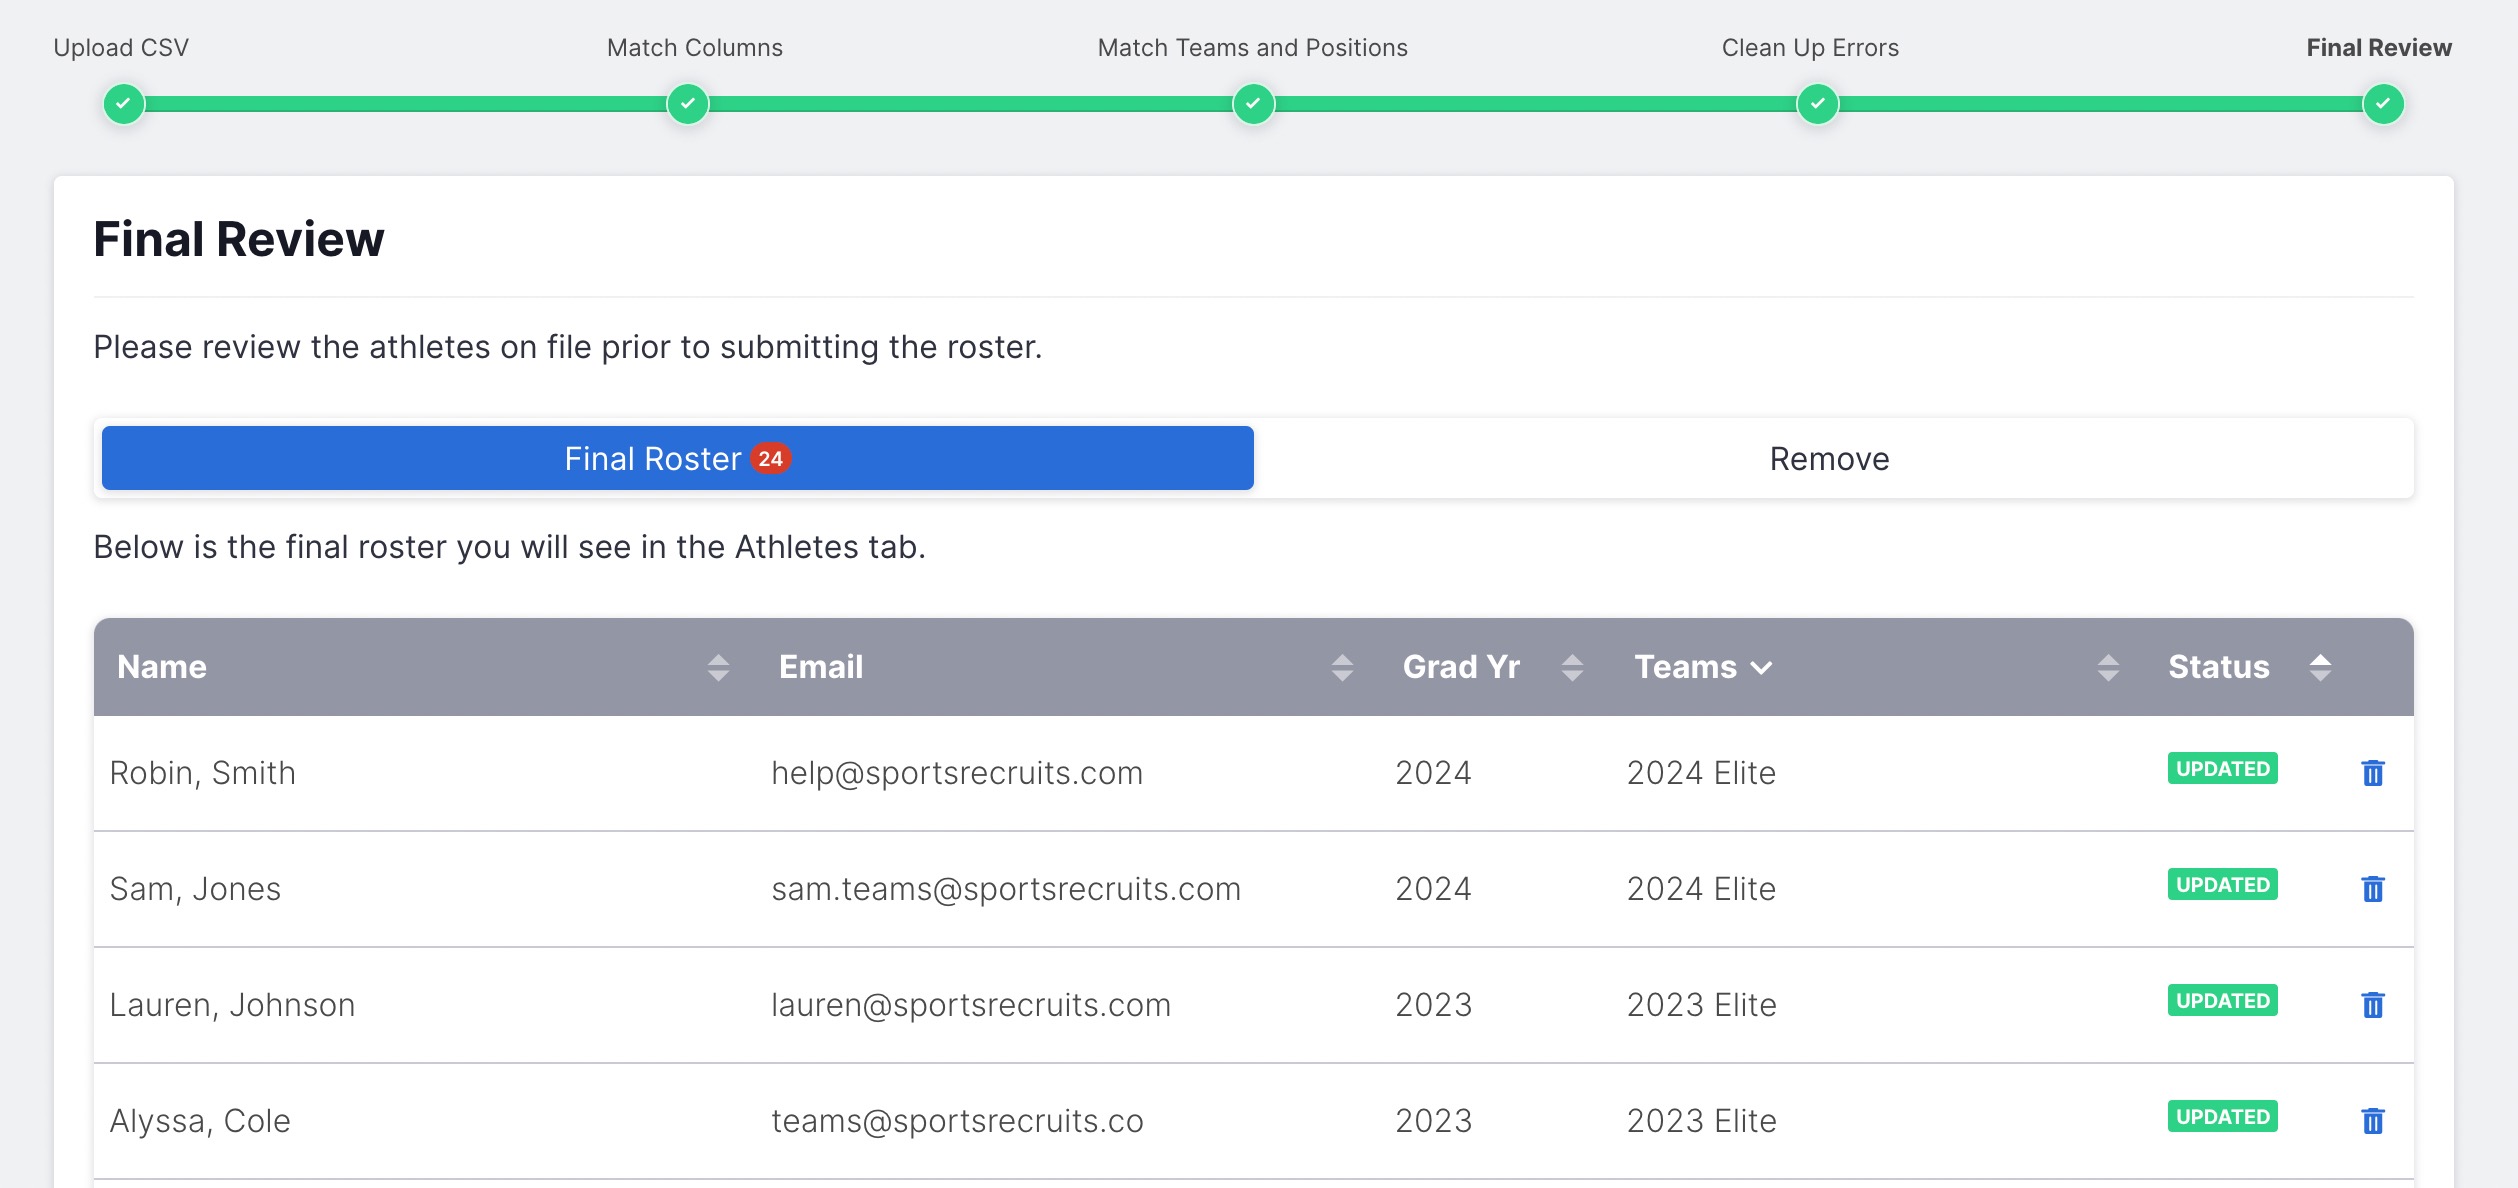Switch to the Remove tab
The height and width of the screenshot is (1188, 2518).
1829,459
